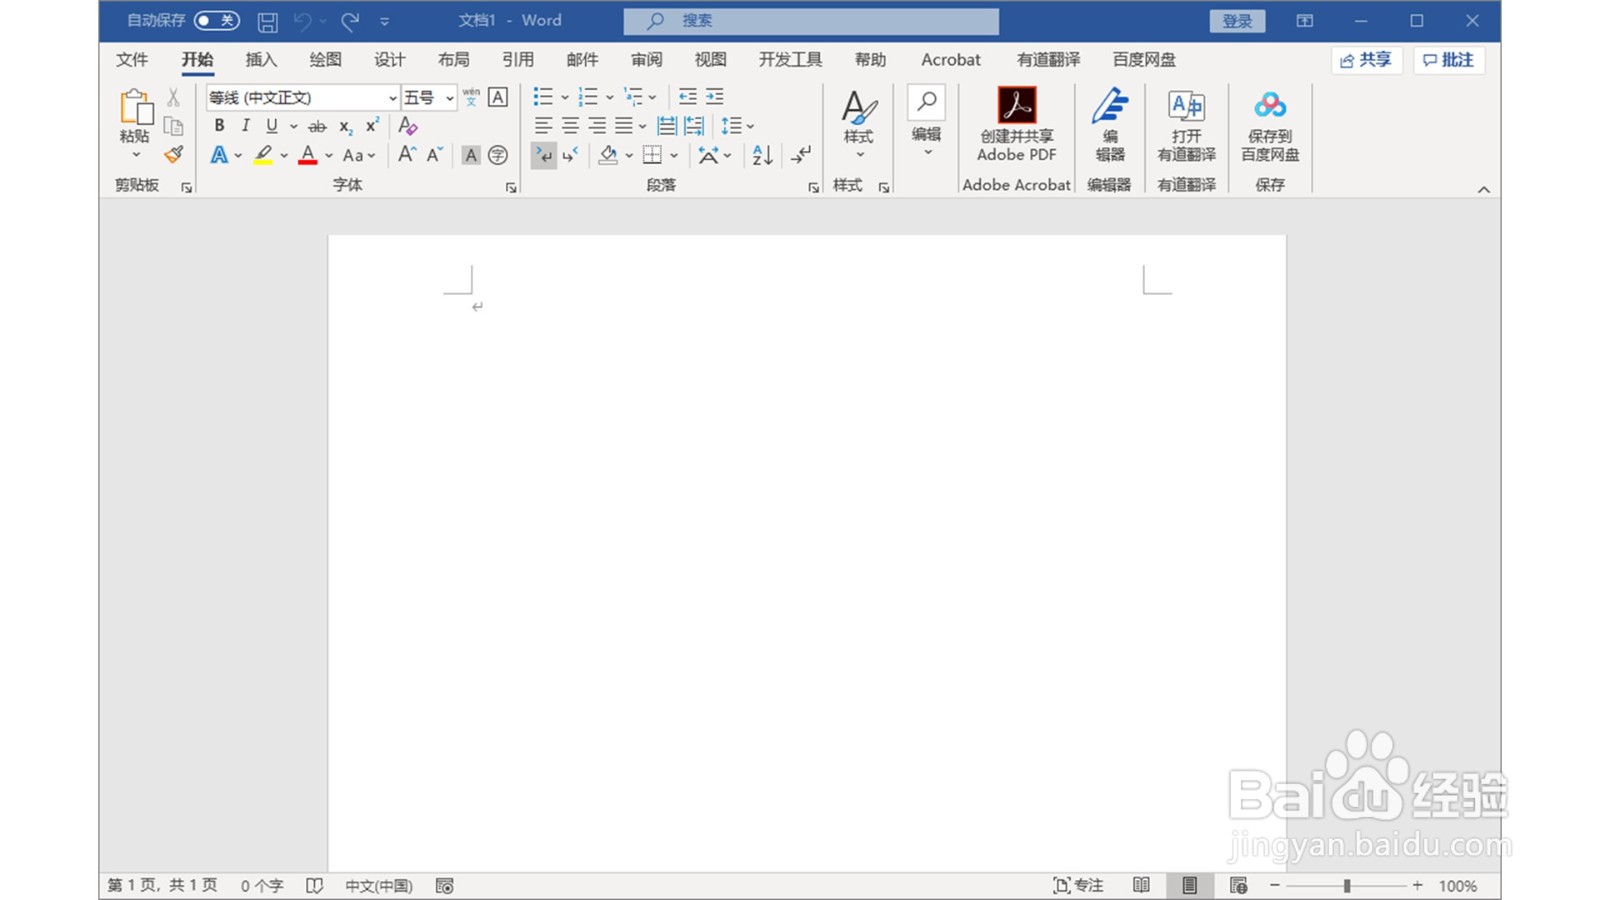Apply strikethrough formatting
This screenshot has height=900, width=1600.
pyautogui.click(x=317, y=126)
